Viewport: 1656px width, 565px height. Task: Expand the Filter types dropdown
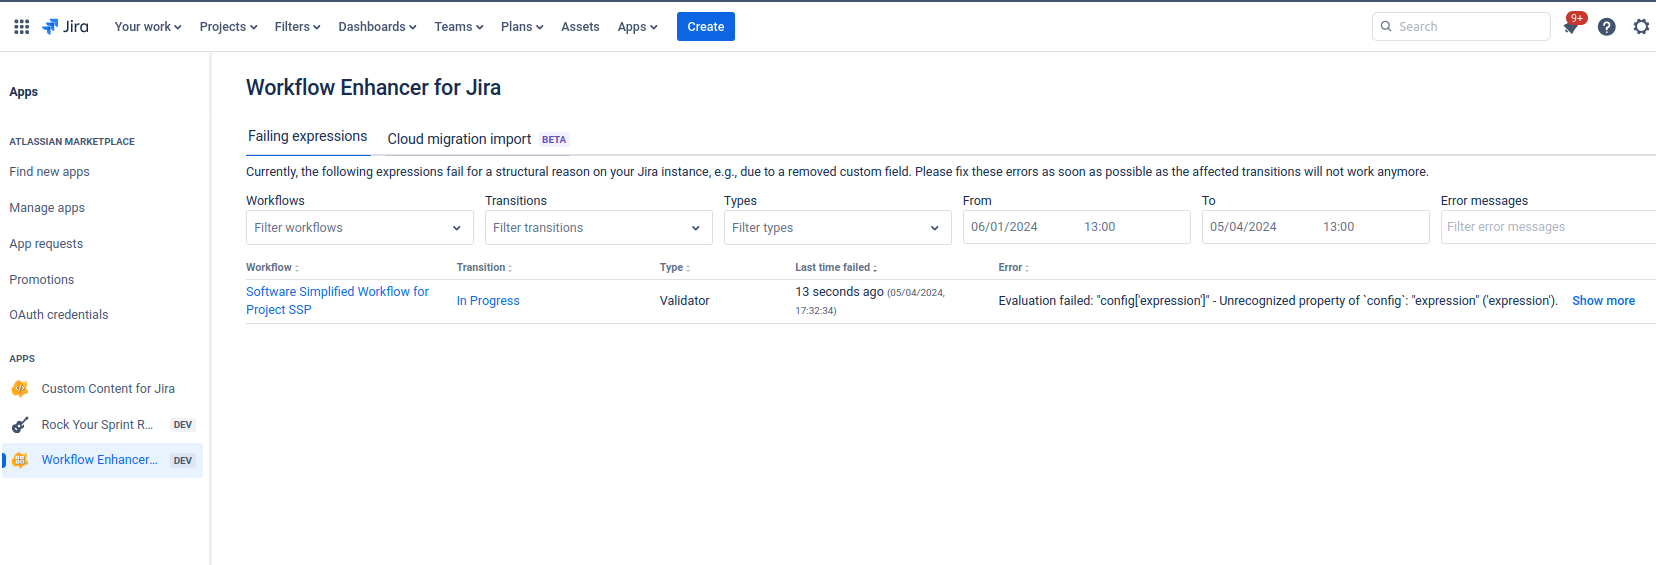(x=837, y=228)
